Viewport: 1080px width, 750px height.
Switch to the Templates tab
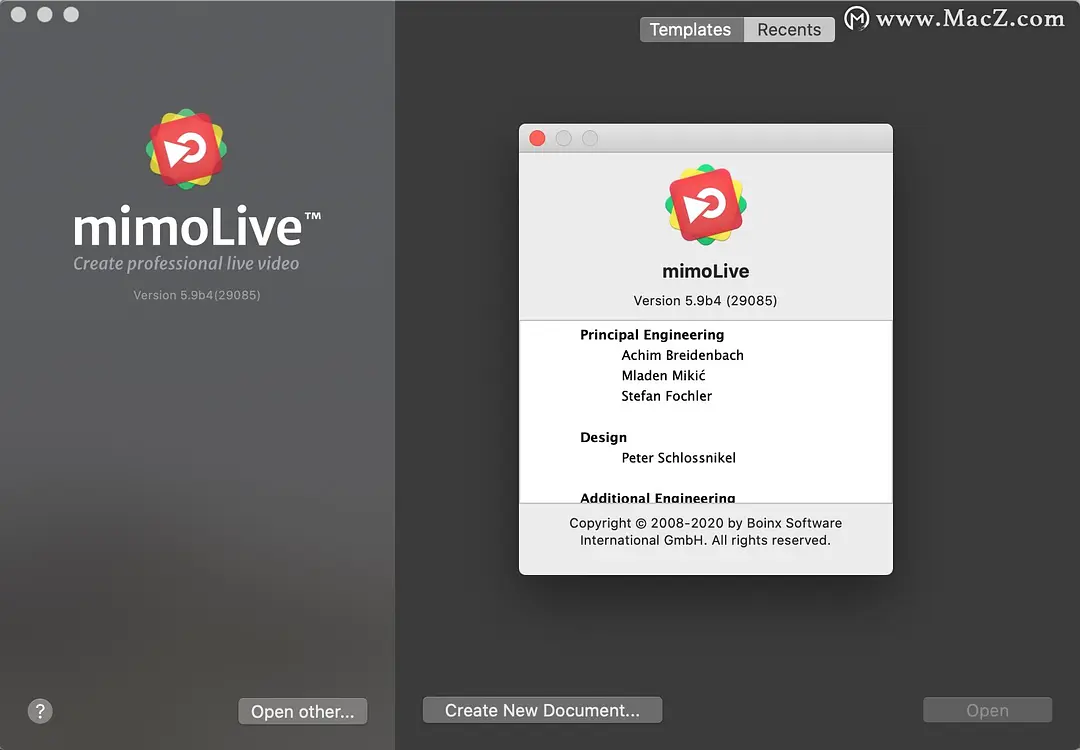pyautogui.click(x=691, y=30)
